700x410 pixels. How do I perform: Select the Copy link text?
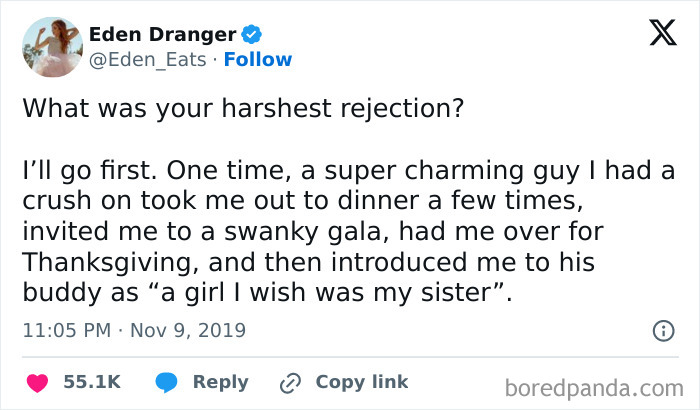(361, 382)
